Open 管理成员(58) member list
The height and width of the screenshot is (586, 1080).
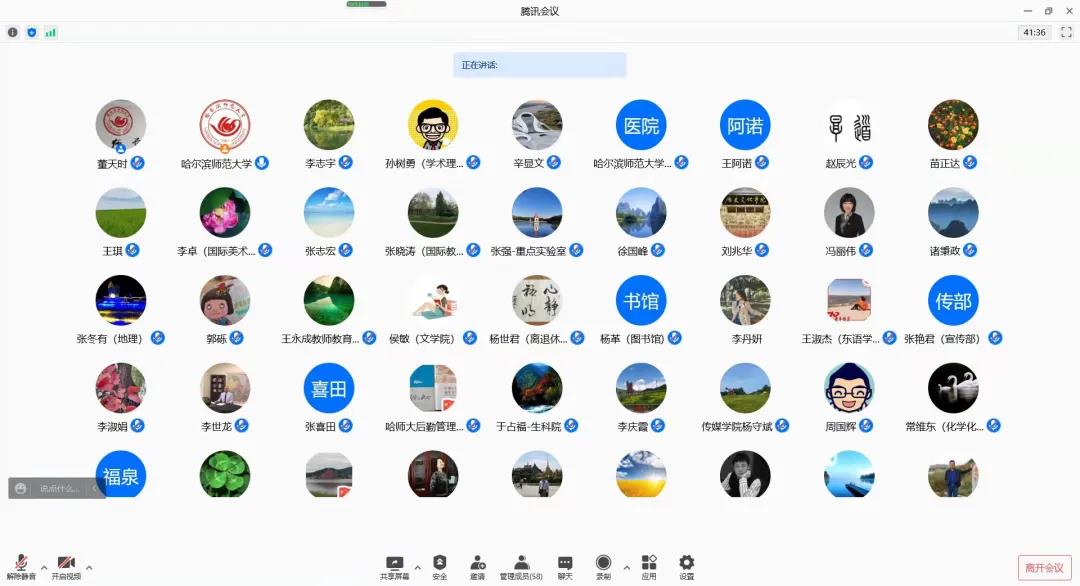click(x=521, y=566)
